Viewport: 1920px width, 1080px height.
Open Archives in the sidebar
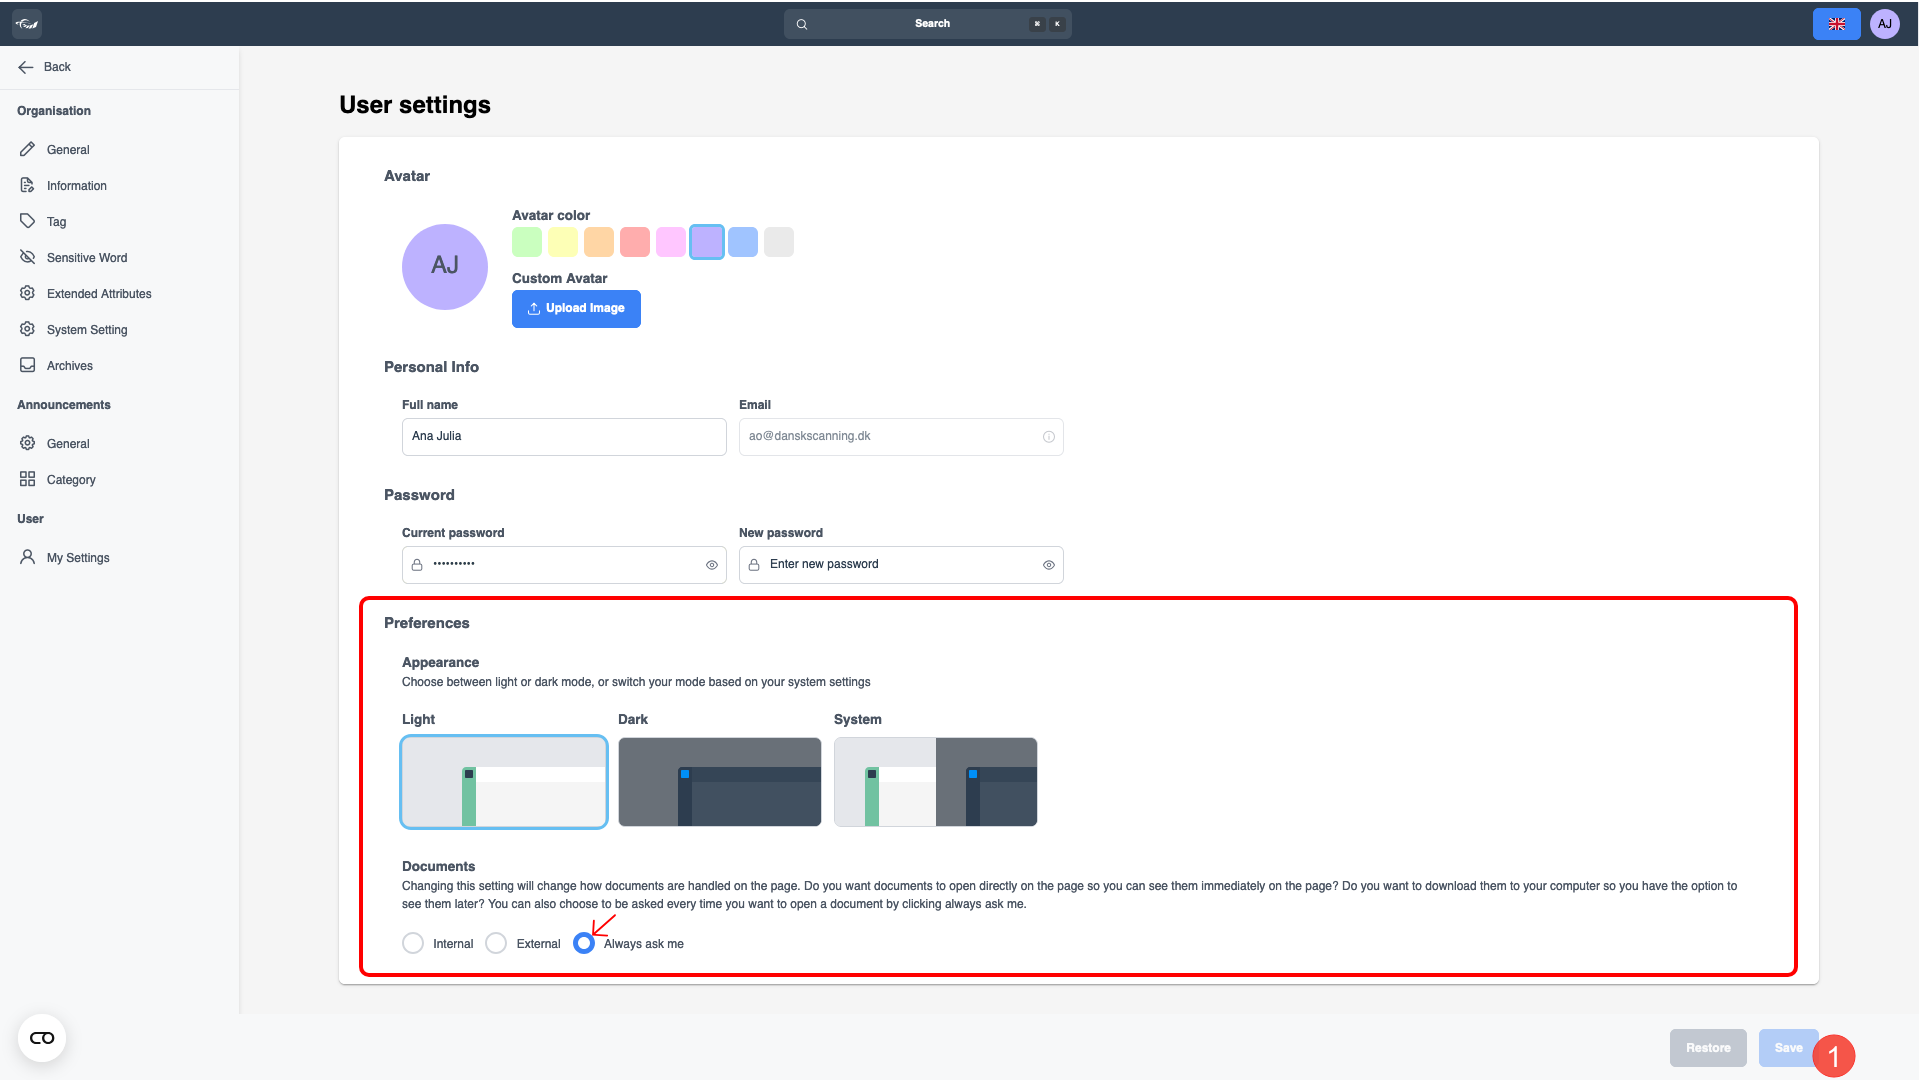(x=69, y=366)
